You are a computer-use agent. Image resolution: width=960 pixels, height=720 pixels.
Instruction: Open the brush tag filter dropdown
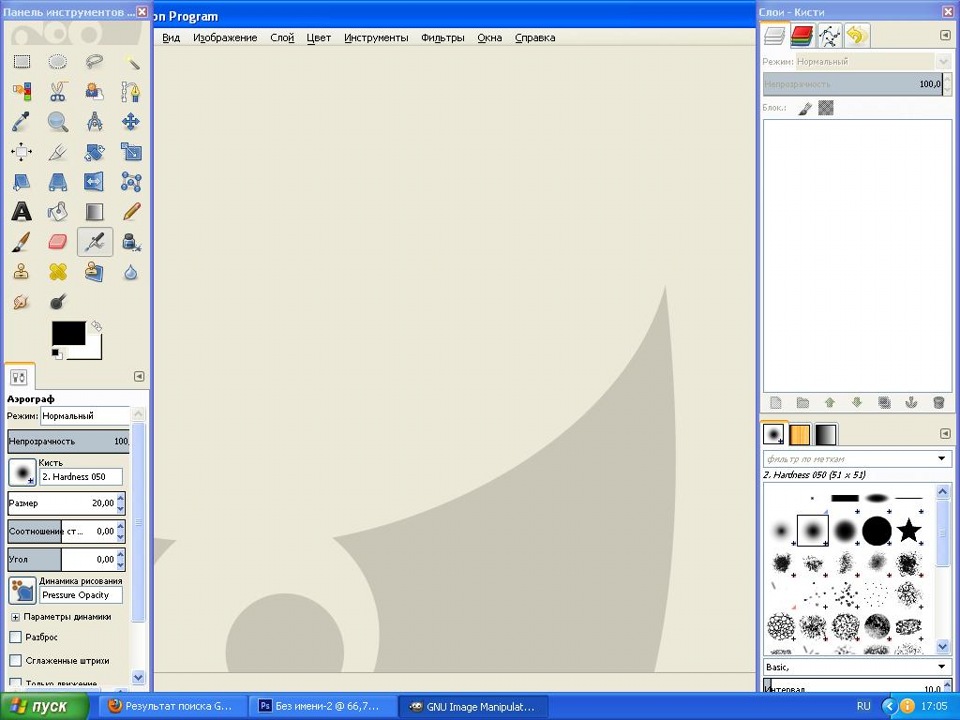pos(942,459)
